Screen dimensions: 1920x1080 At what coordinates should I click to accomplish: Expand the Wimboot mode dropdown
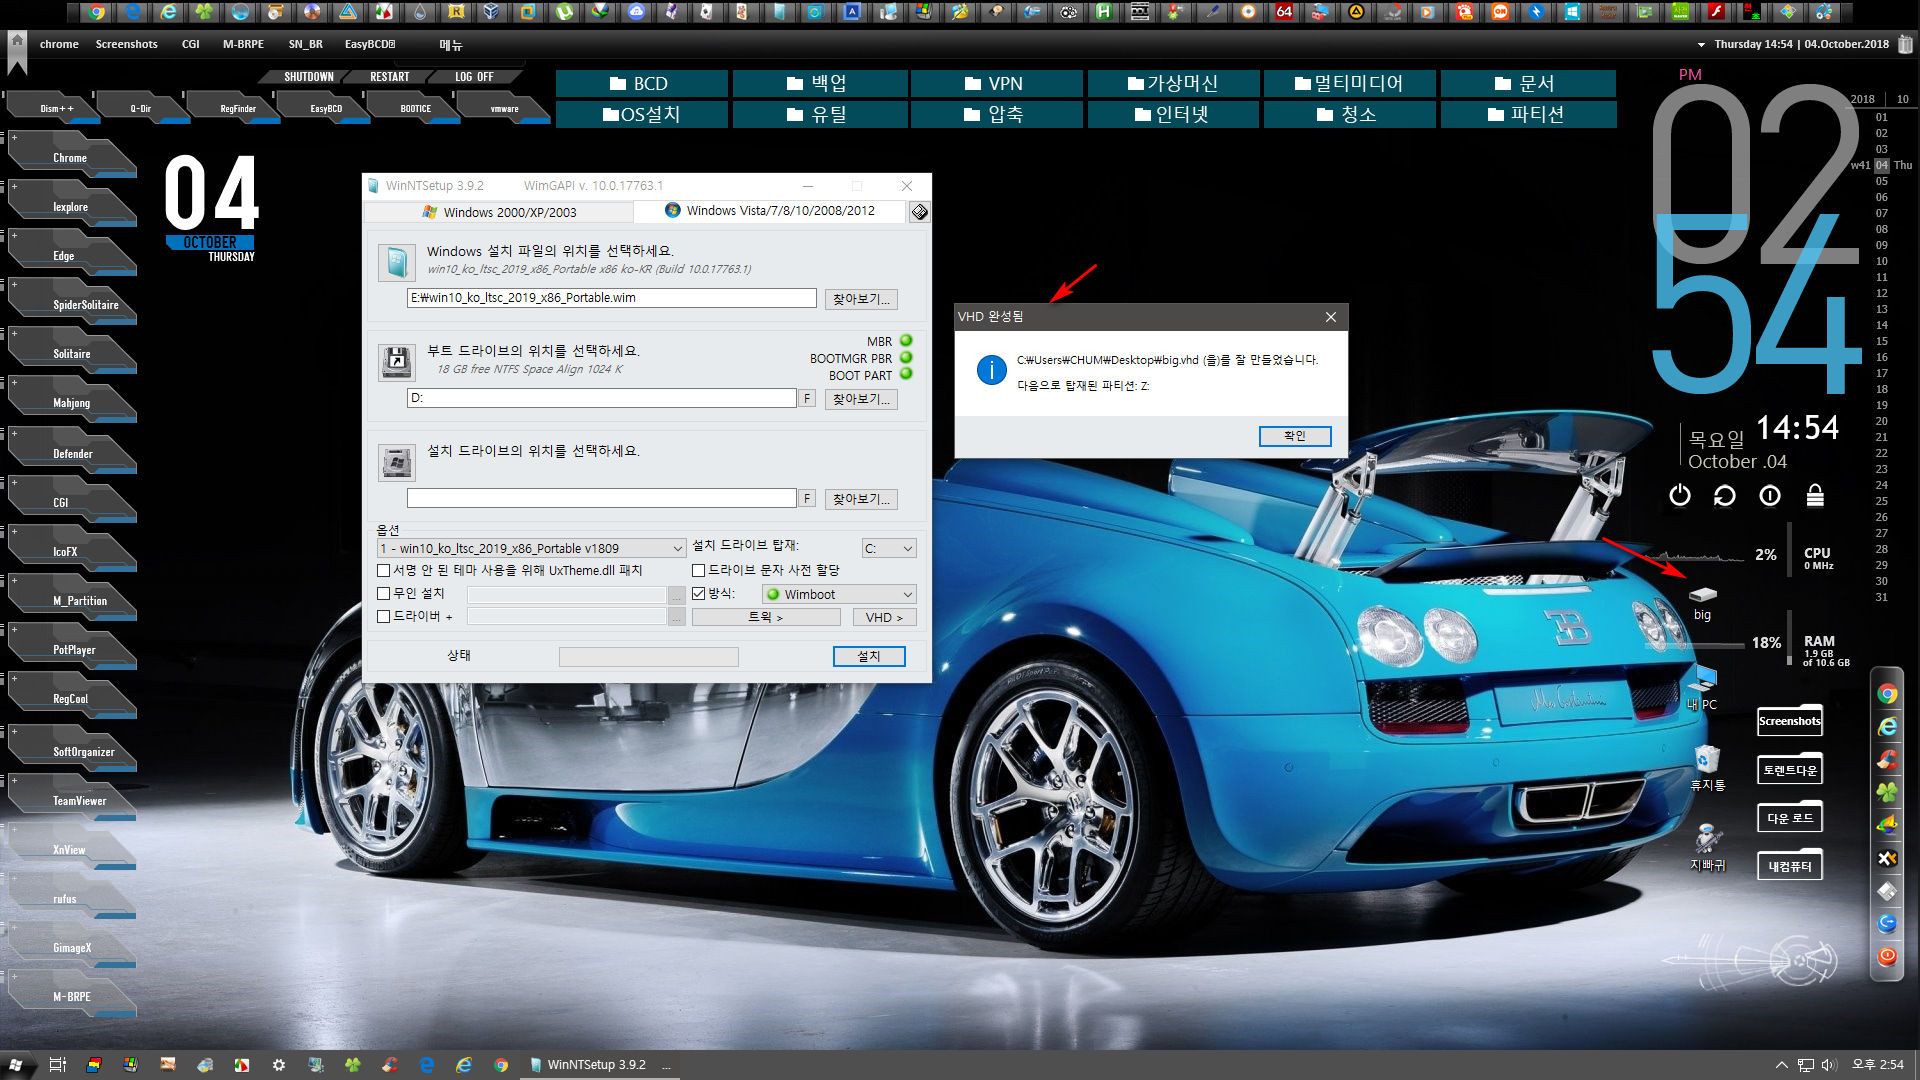[839, 594]
